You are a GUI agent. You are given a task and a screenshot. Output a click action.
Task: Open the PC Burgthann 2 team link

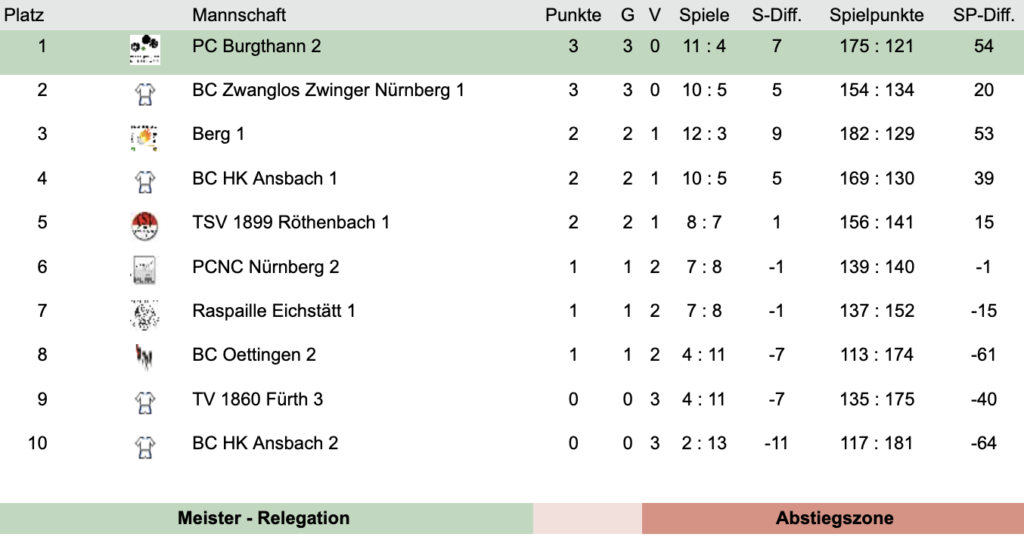coord(256,46)
